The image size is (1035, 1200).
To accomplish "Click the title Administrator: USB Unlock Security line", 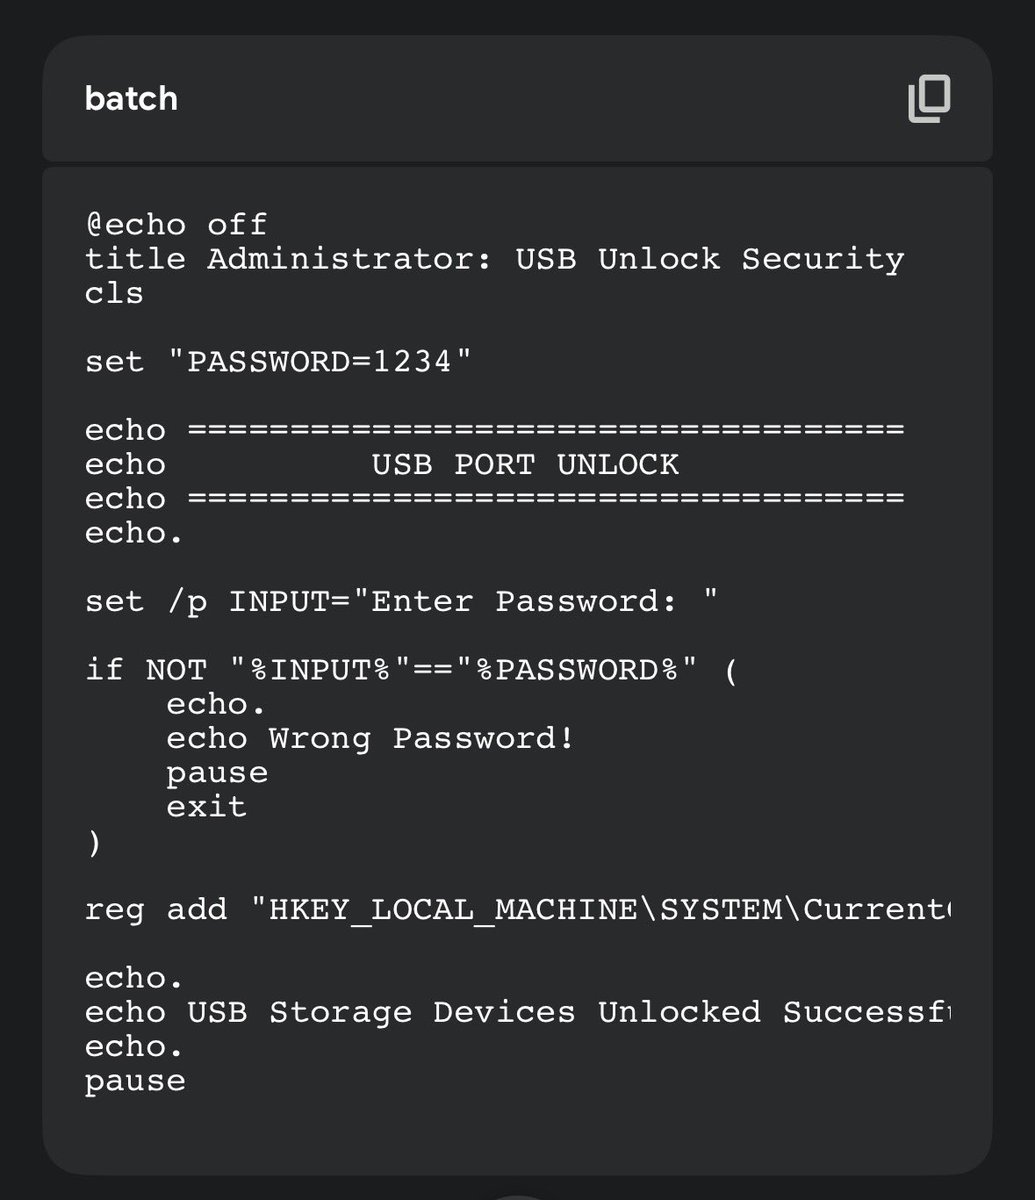I will pos(495,259).
